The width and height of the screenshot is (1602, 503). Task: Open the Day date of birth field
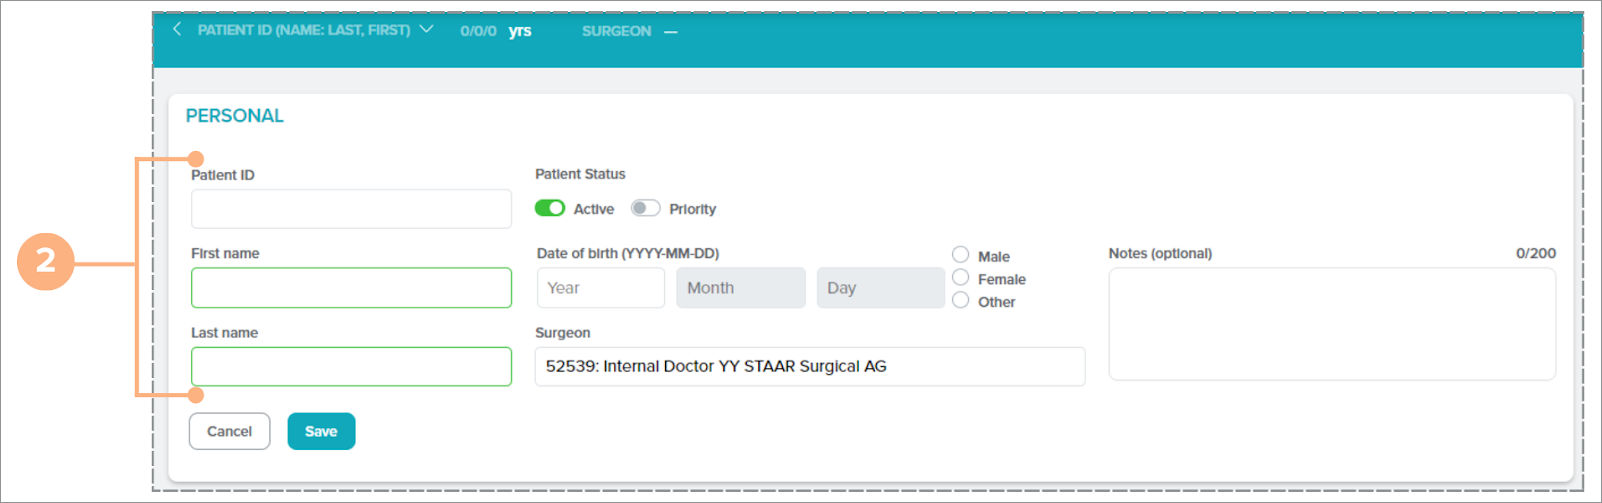(x=880, y=288)
